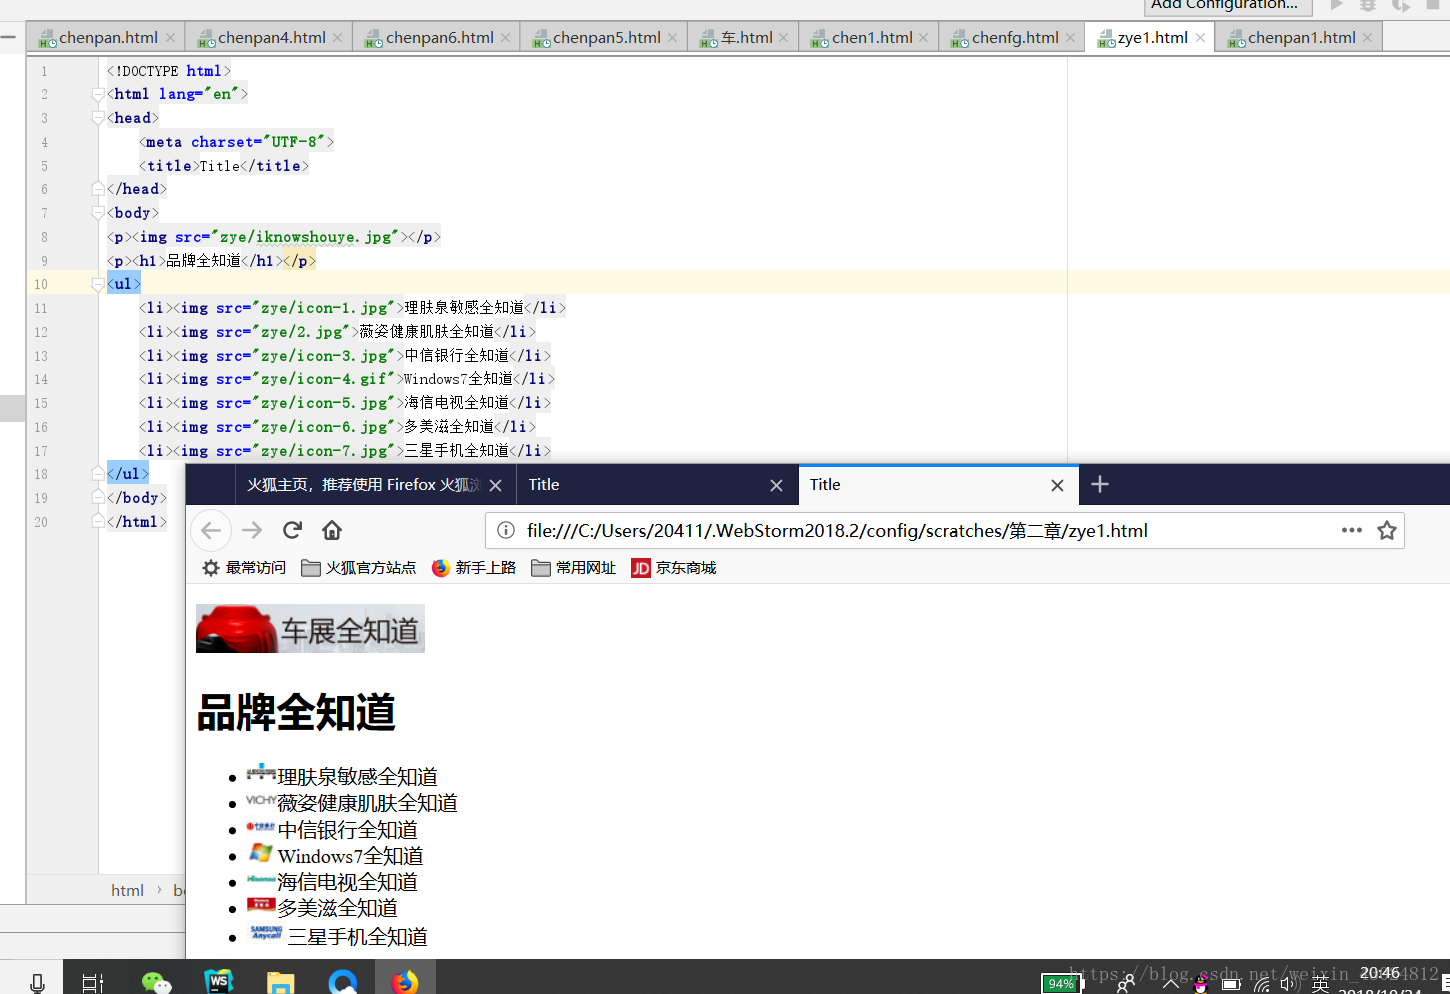This screenshot has height=994, width=1450.
Task: Click line number 10 in the gutter
Action: (x=41, y=284)
